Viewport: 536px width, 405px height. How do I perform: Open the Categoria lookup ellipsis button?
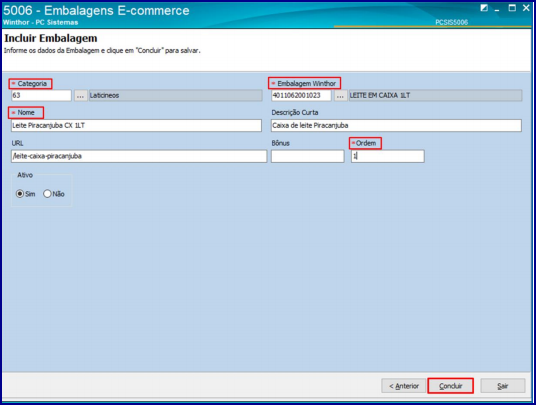80,96
